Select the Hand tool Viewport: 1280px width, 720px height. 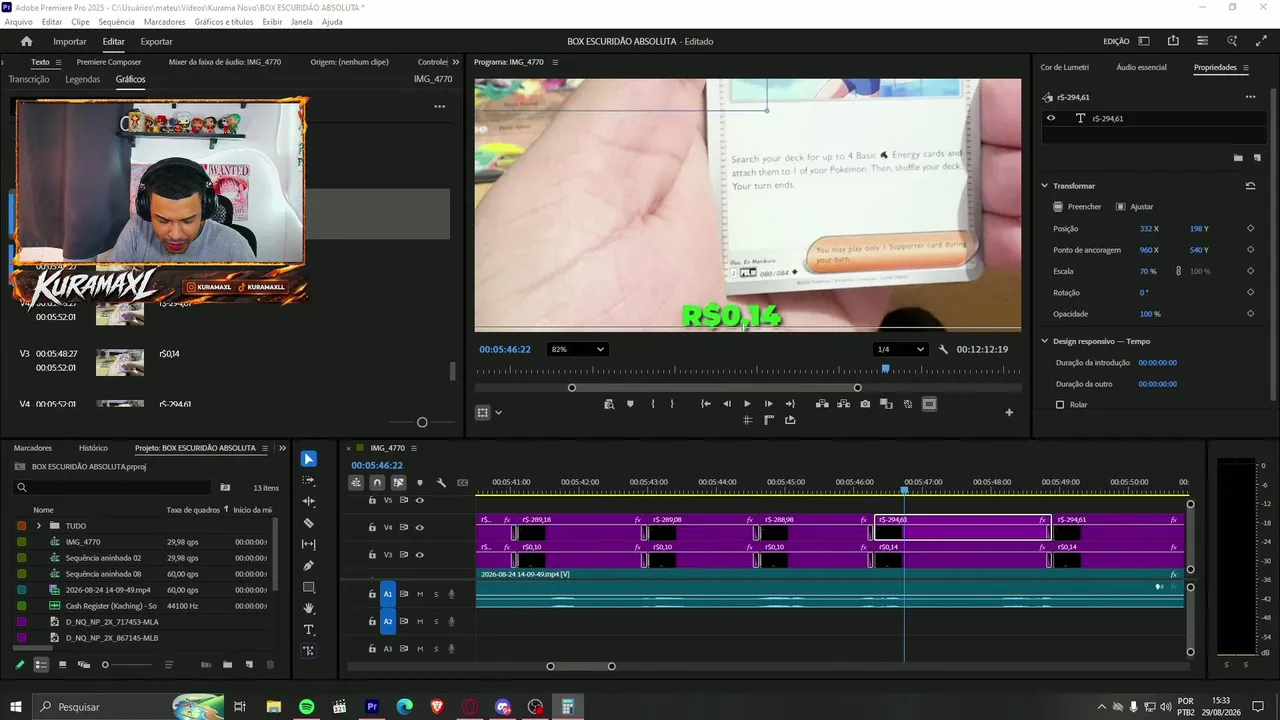coord(309,608)
